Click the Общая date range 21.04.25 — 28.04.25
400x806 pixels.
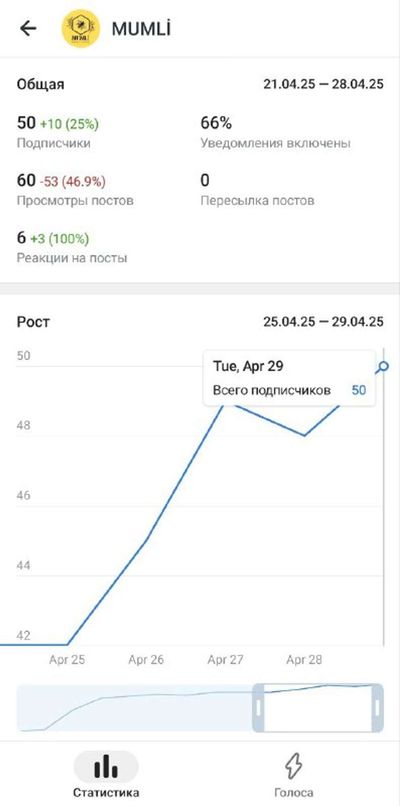pyautogui.click(x=323, y=84)
